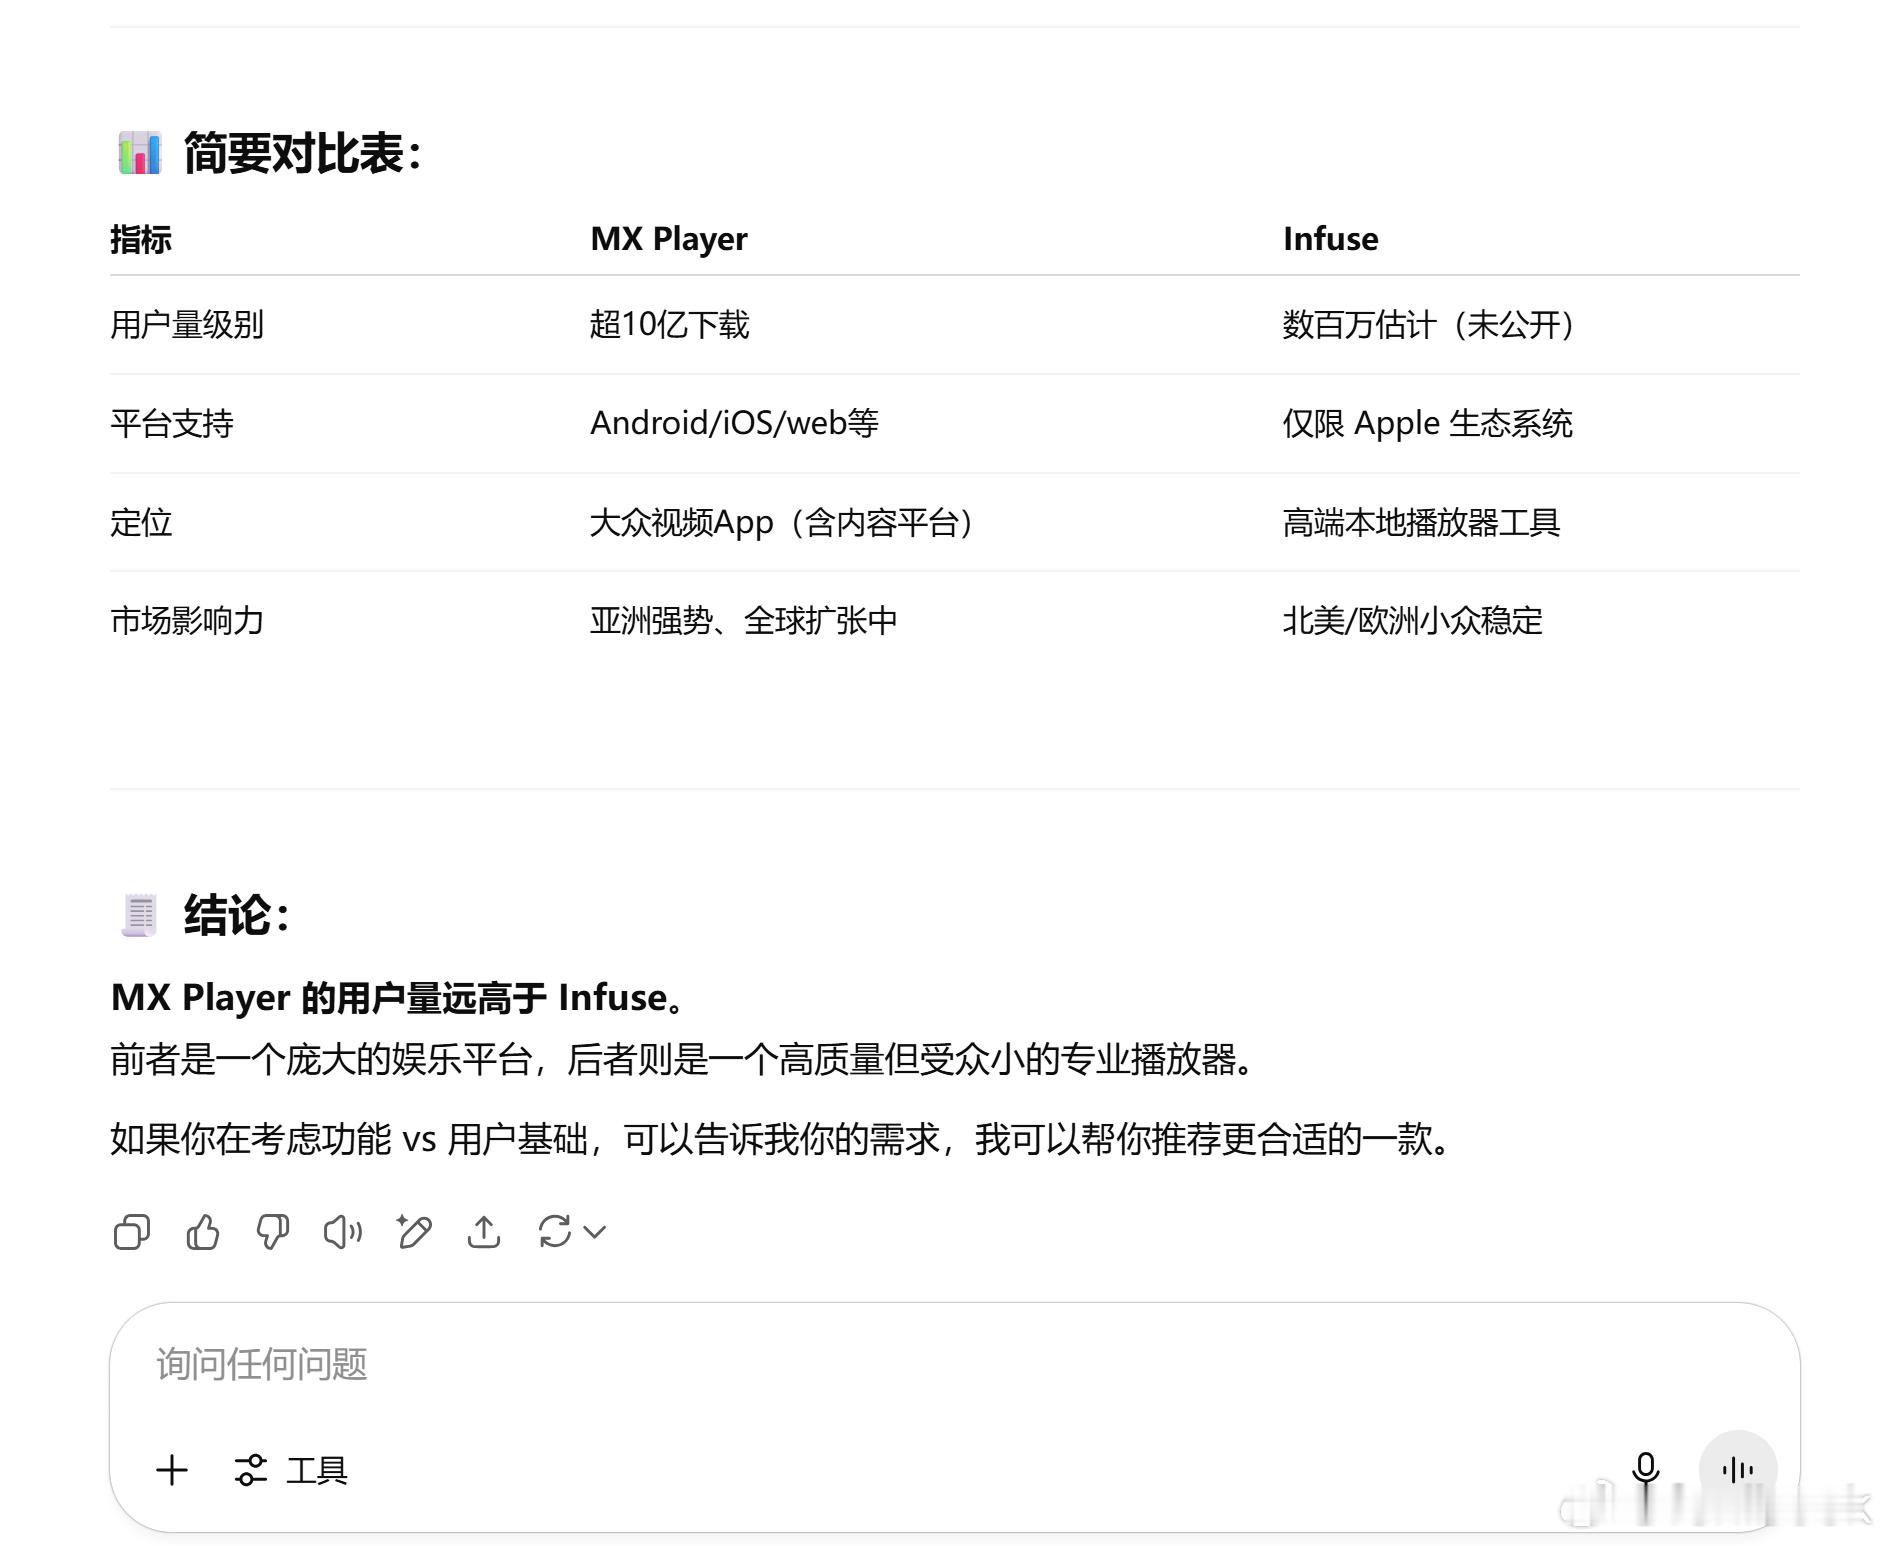The height and width of the screenshot is (1546, 1887).
Task: Select the 用户量级别 row label
Action: click(x=187, y=325)
